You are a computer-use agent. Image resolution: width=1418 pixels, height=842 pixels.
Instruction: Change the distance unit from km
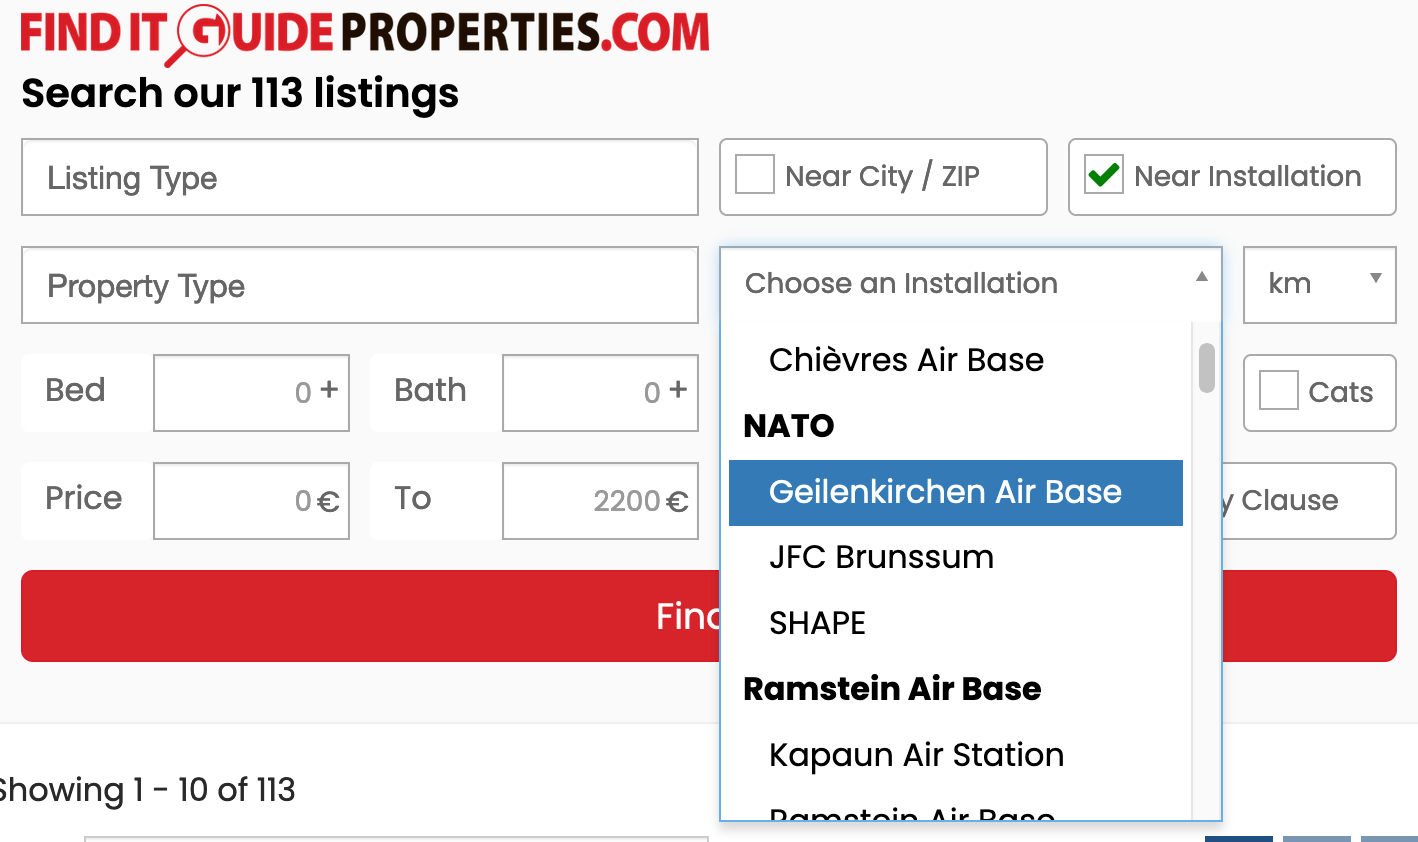point(1319,284)
